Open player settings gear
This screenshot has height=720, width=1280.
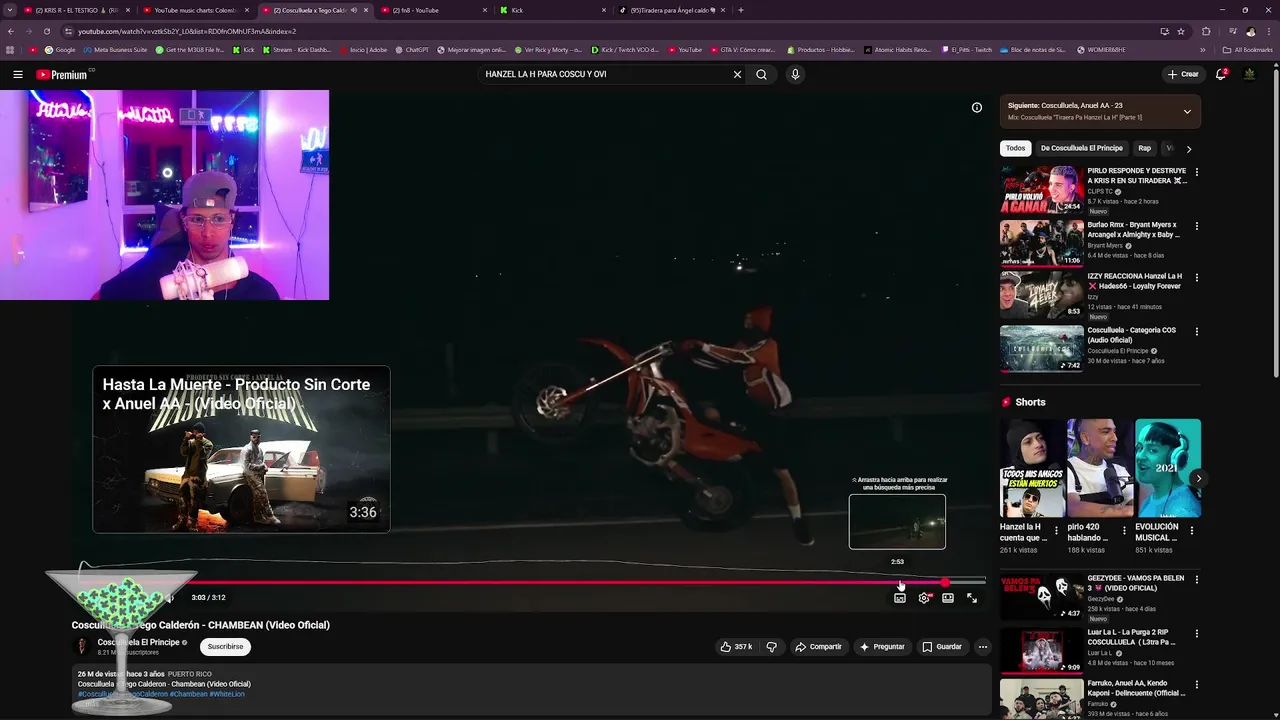point(924,598)
